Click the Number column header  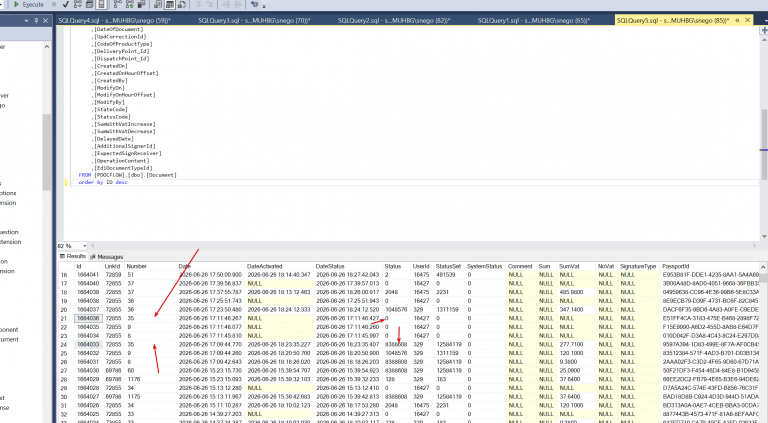pos(137,266)
